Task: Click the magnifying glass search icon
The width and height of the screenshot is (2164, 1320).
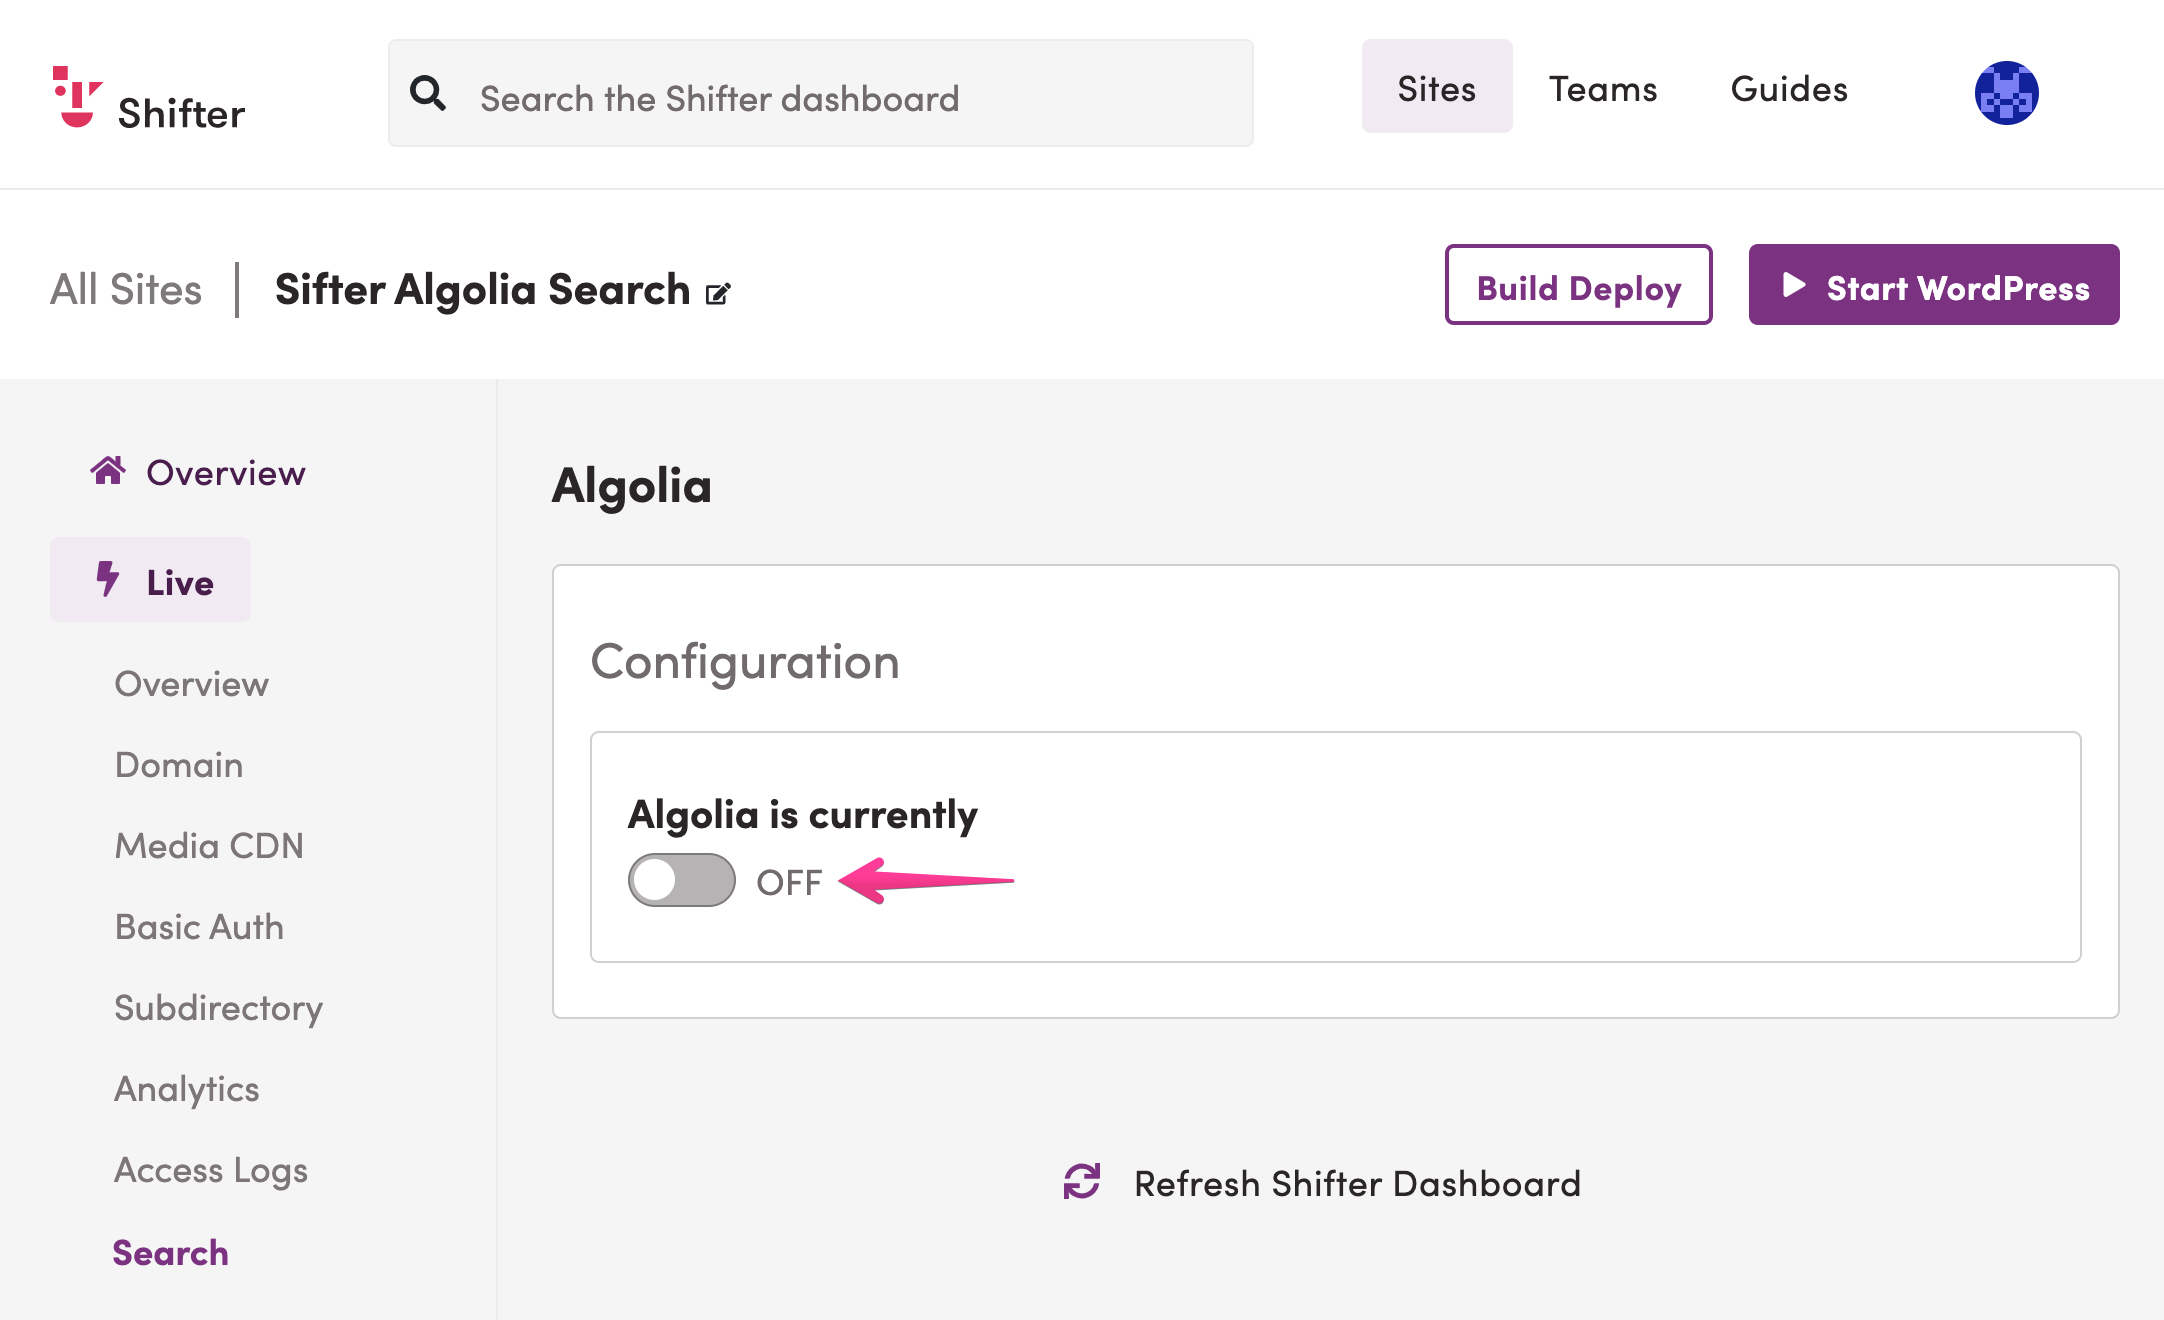Action: tap(428, 93)
